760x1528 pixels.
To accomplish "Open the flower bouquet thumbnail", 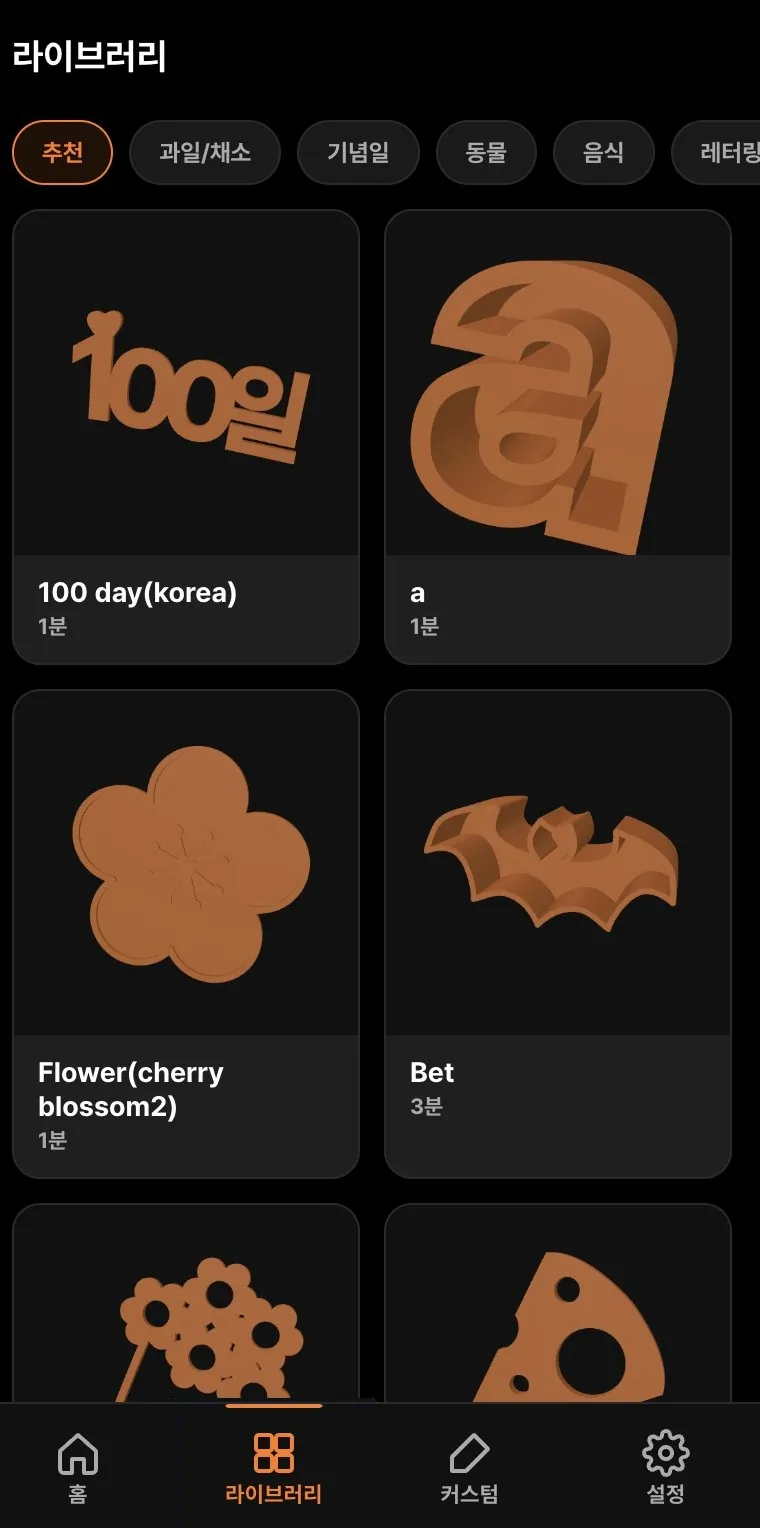I will (x=186, y=1303).
